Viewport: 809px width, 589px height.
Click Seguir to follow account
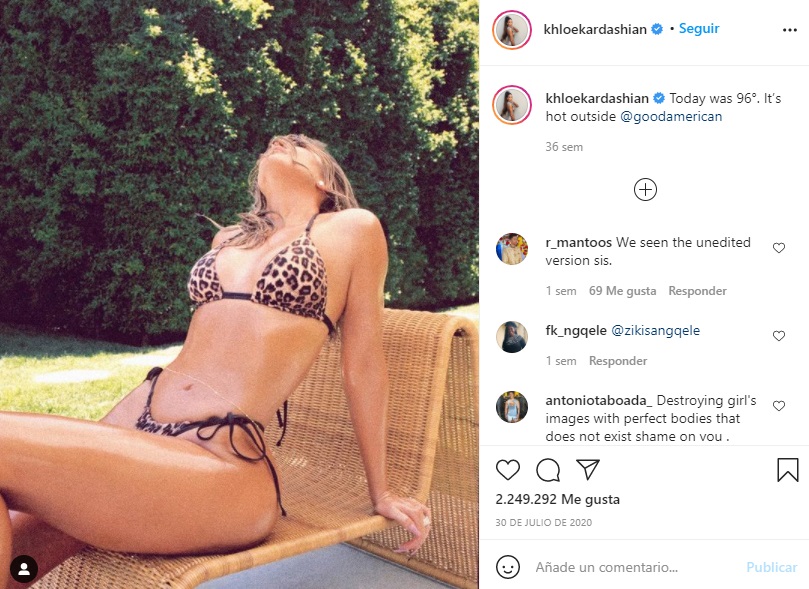(x=699, y=29)
